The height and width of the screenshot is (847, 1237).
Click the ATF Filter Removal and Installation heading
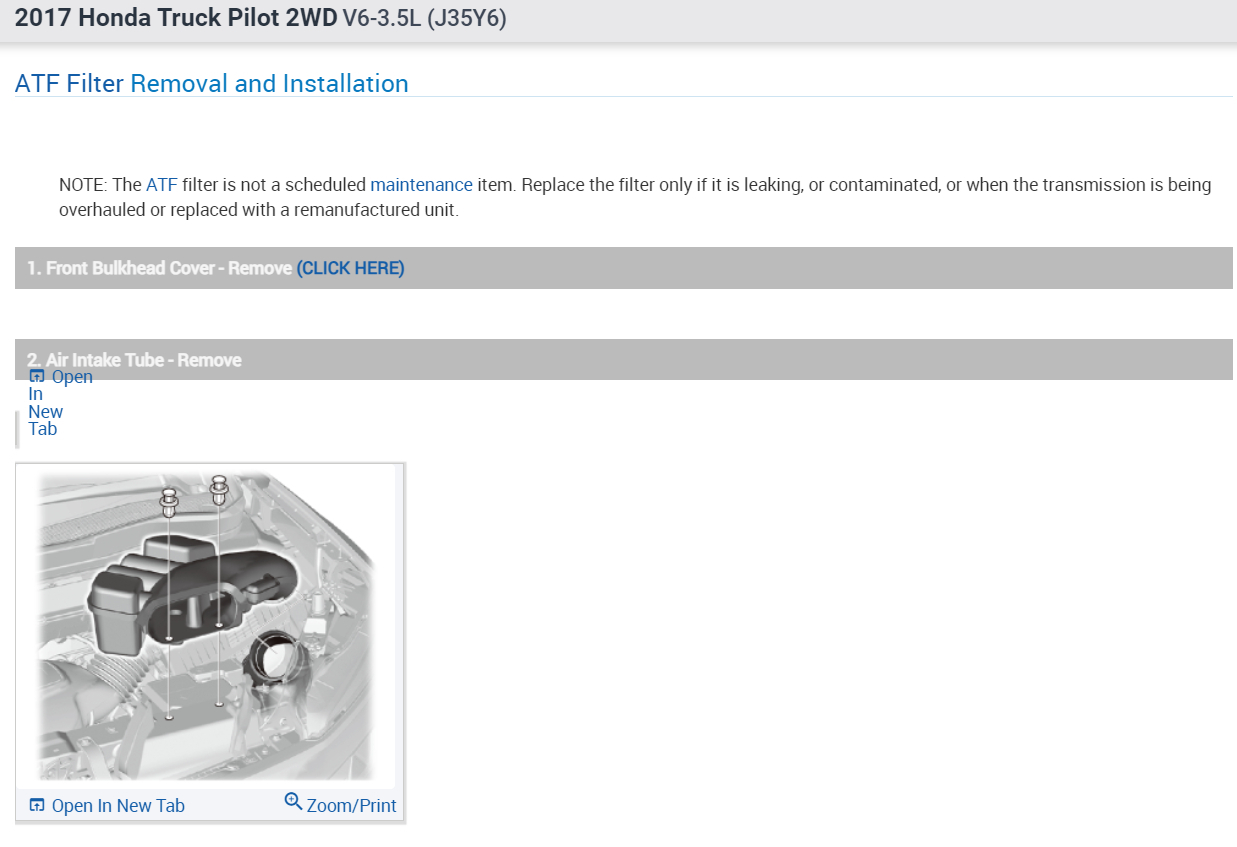click(x=211, y=84)
